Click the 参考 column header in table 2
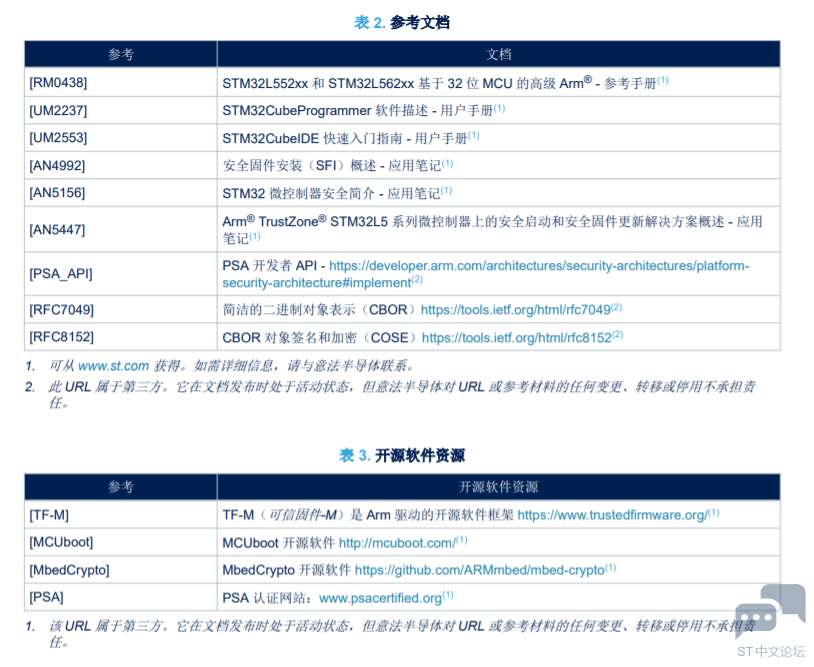814x667 pixels. [120, 54]
